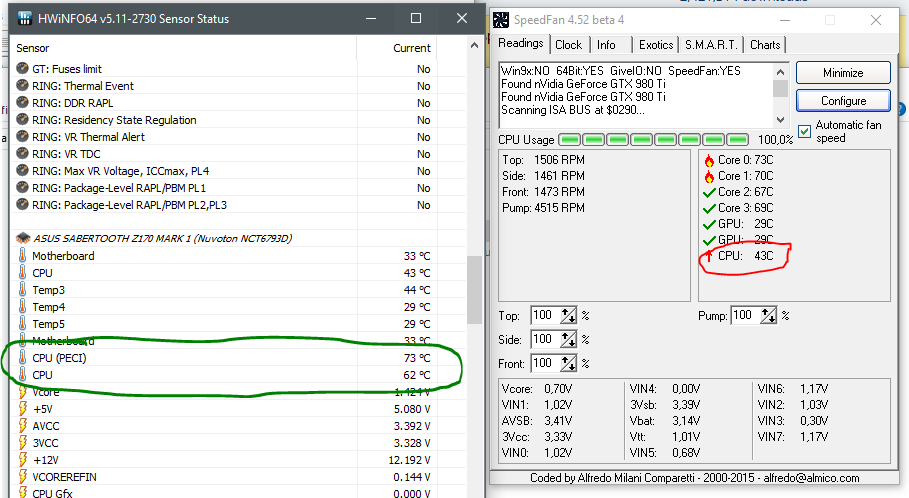The height and width of the screenshot is (498, 909).
Task: Open the Exotics tab
Action: pyautogui.click(x=656, y=45)
